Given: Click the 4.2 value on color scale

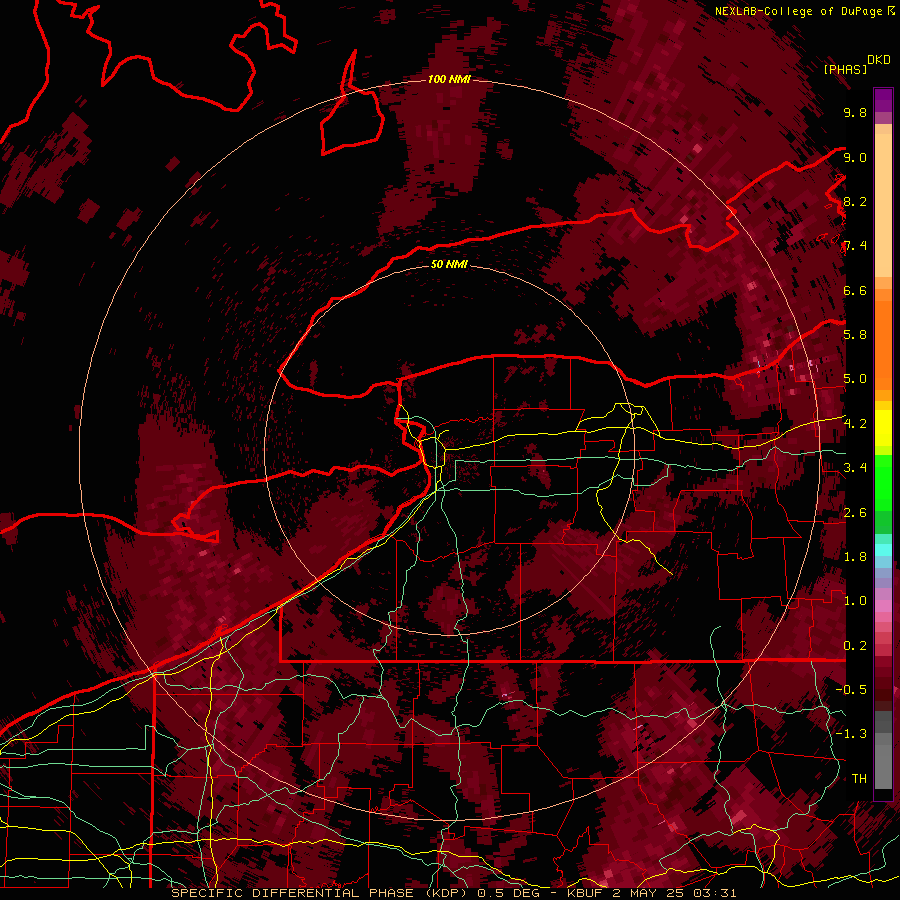Looking at the screenshot, I should point(855,424).
